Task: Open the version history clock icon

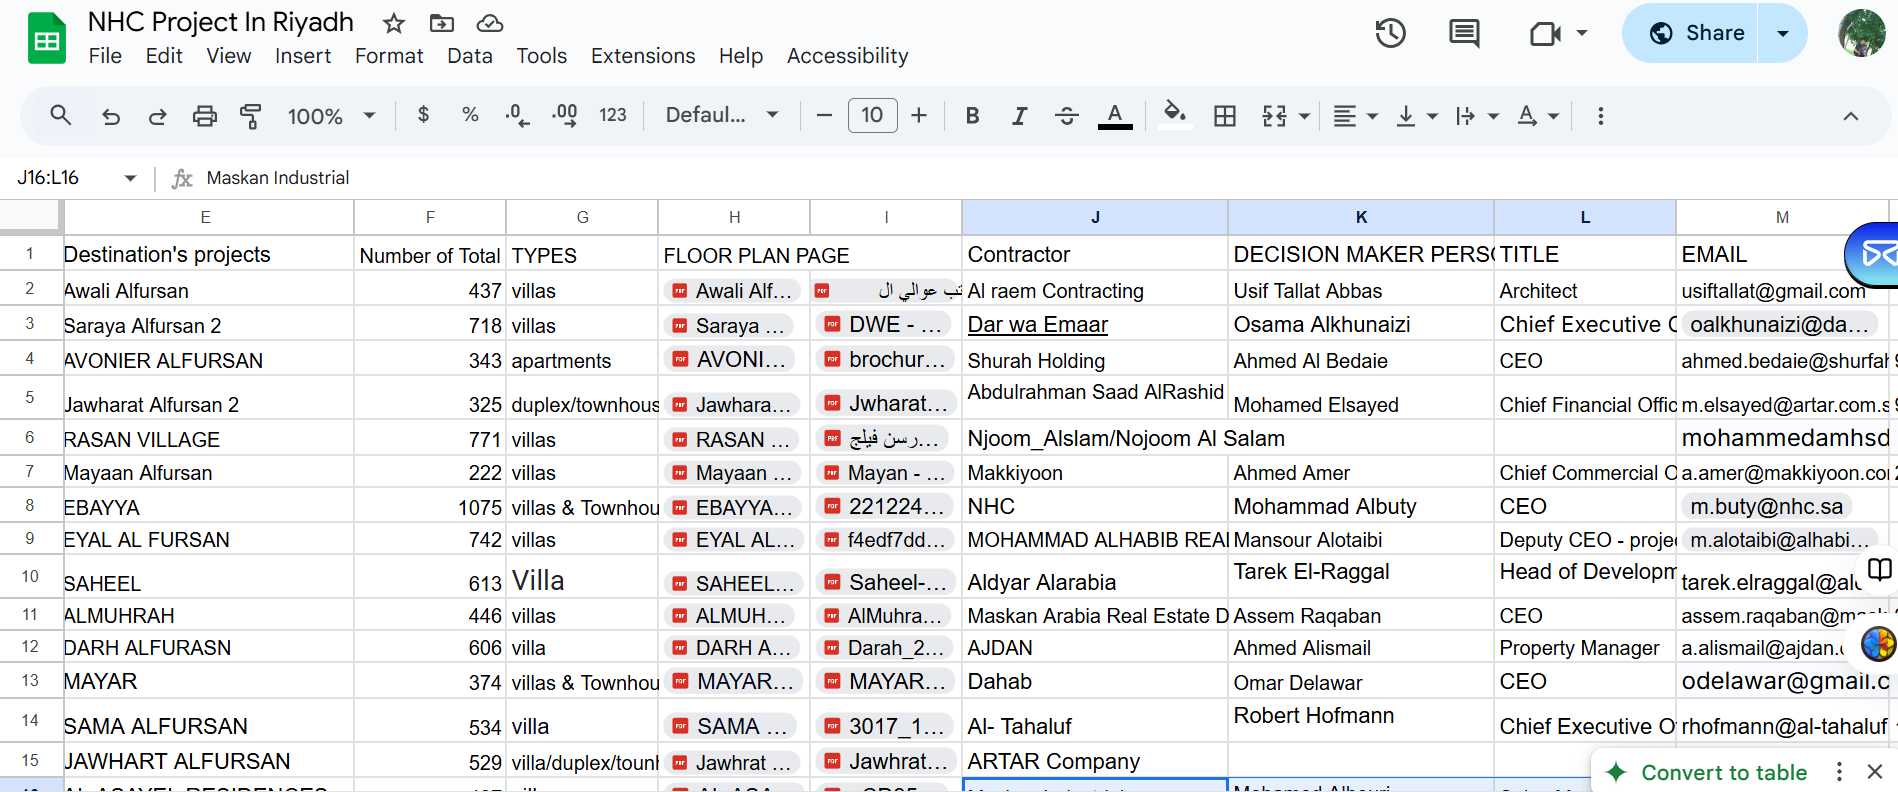Action: [1390, 34]
